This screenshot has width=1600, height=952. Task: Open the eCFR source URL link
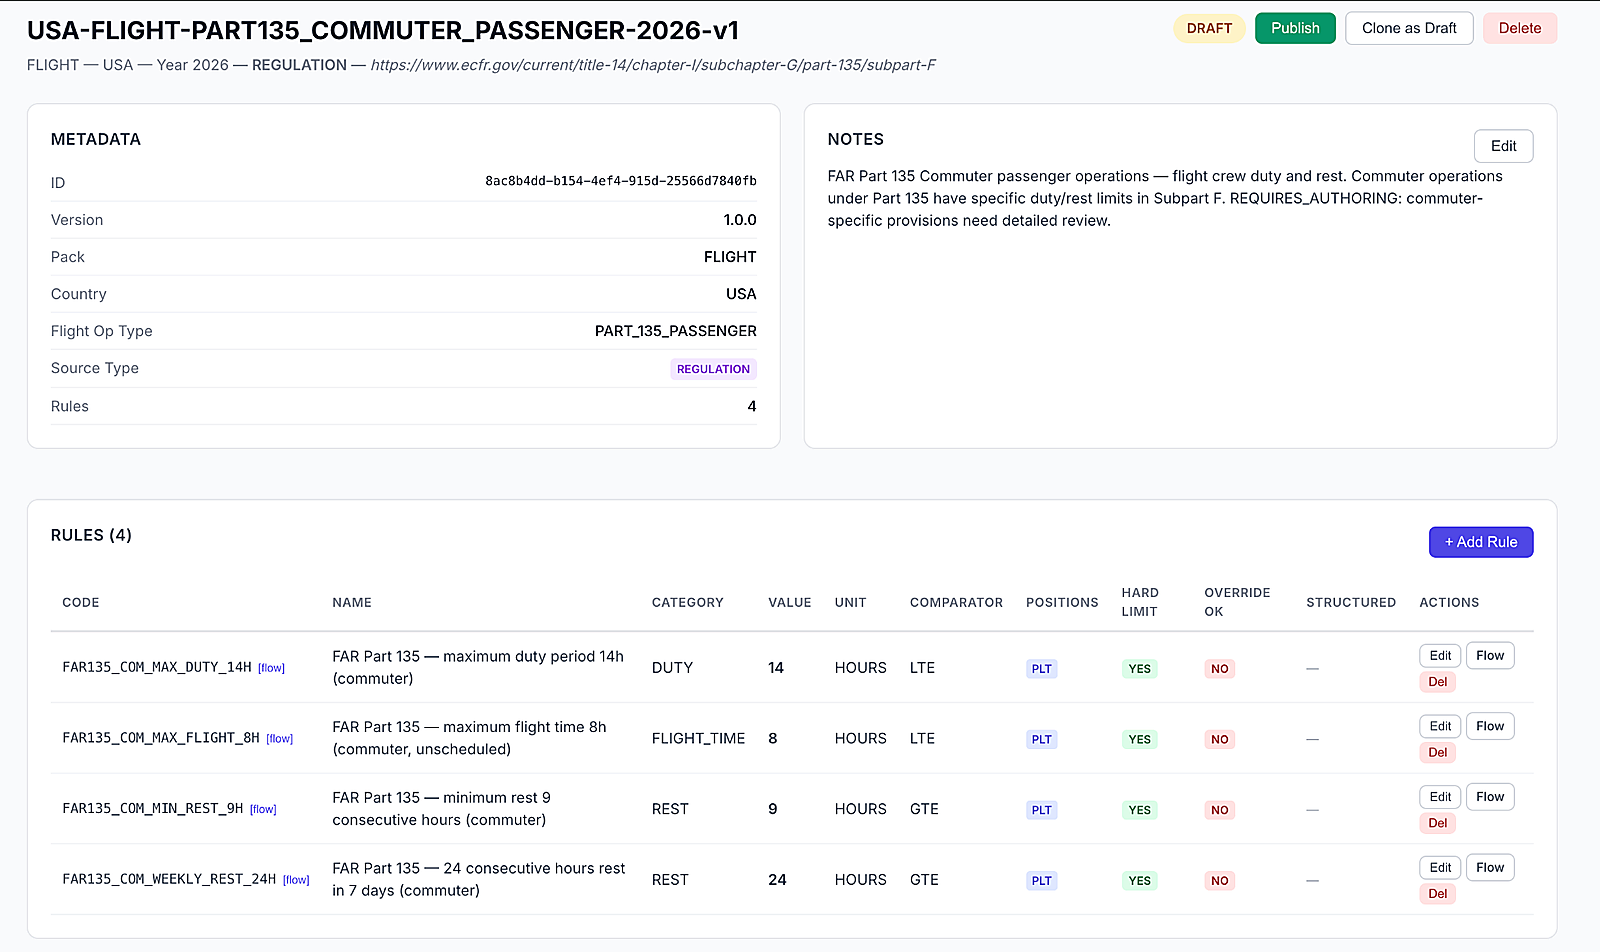[653, 65]
